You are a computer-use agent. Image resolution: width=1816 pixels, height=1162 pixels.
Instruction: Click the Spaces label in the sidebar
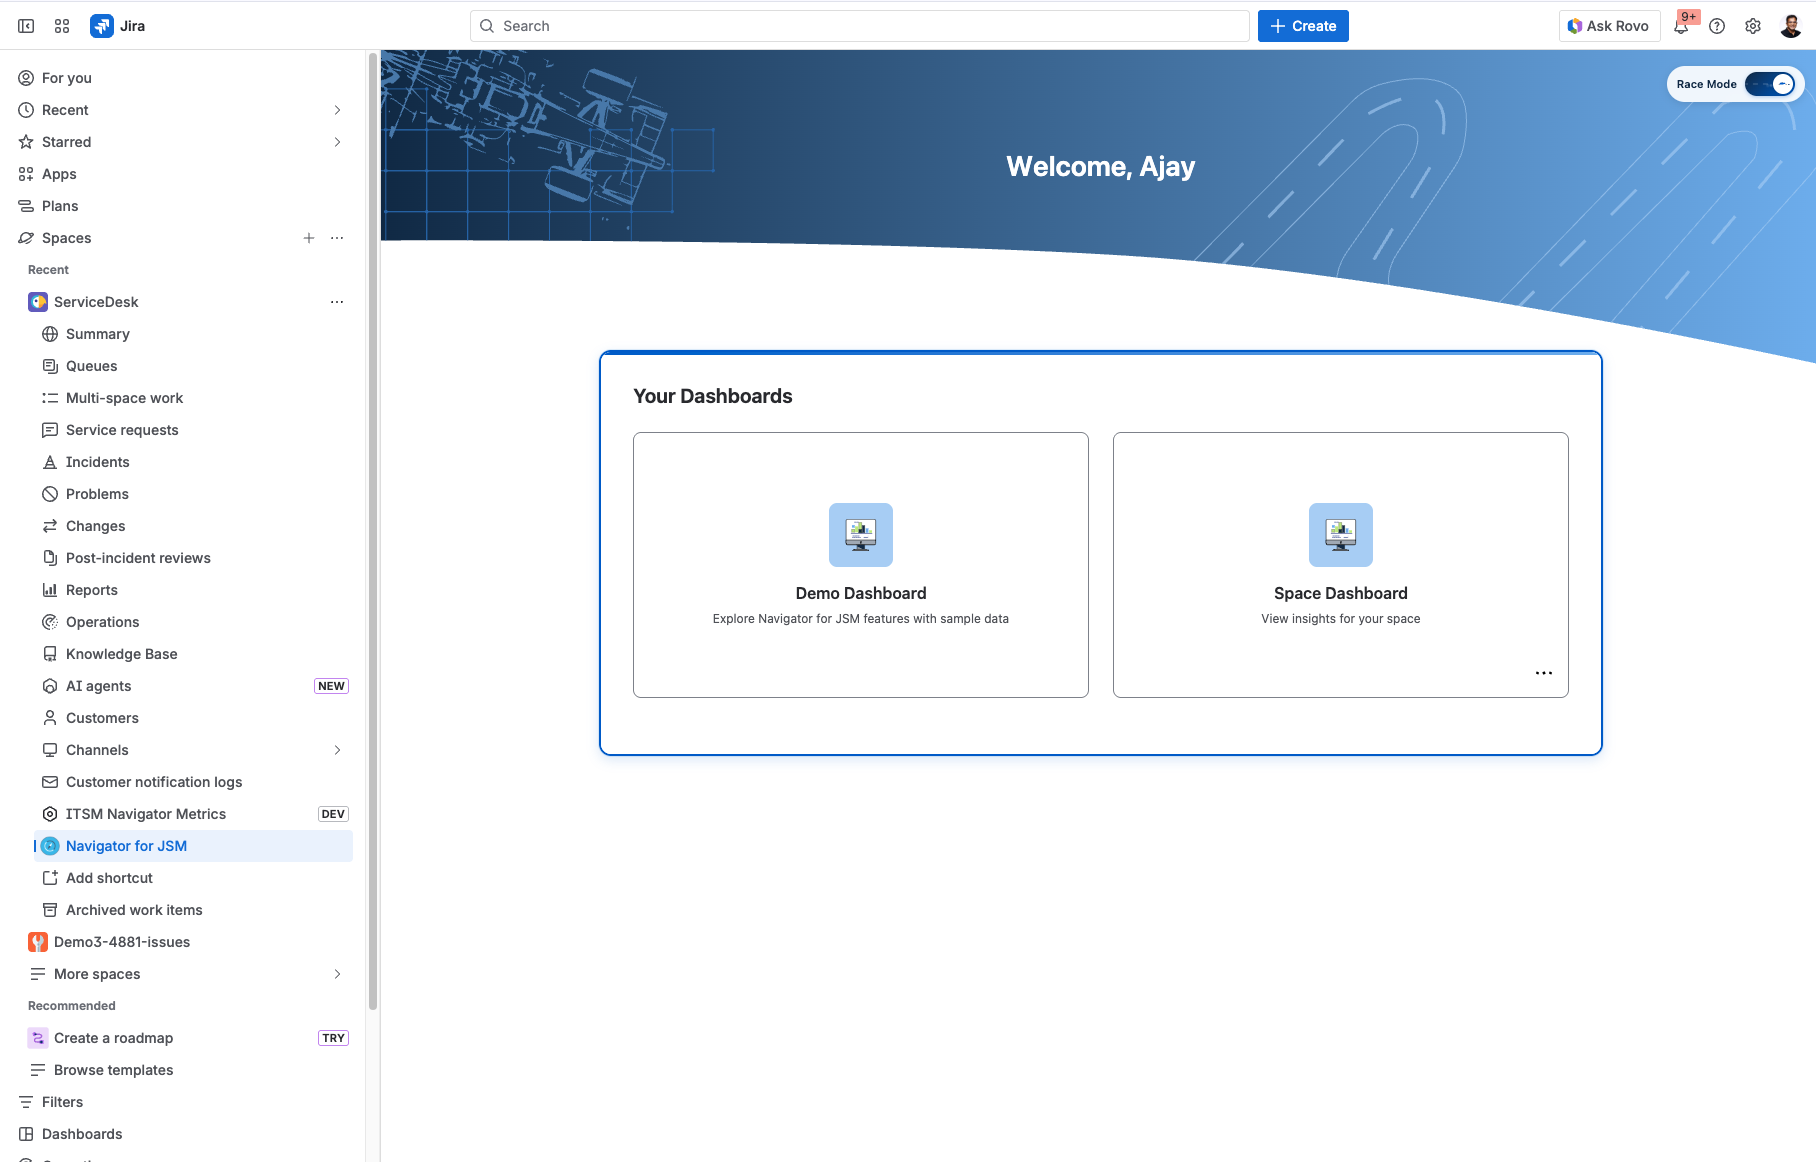(67, 238)
